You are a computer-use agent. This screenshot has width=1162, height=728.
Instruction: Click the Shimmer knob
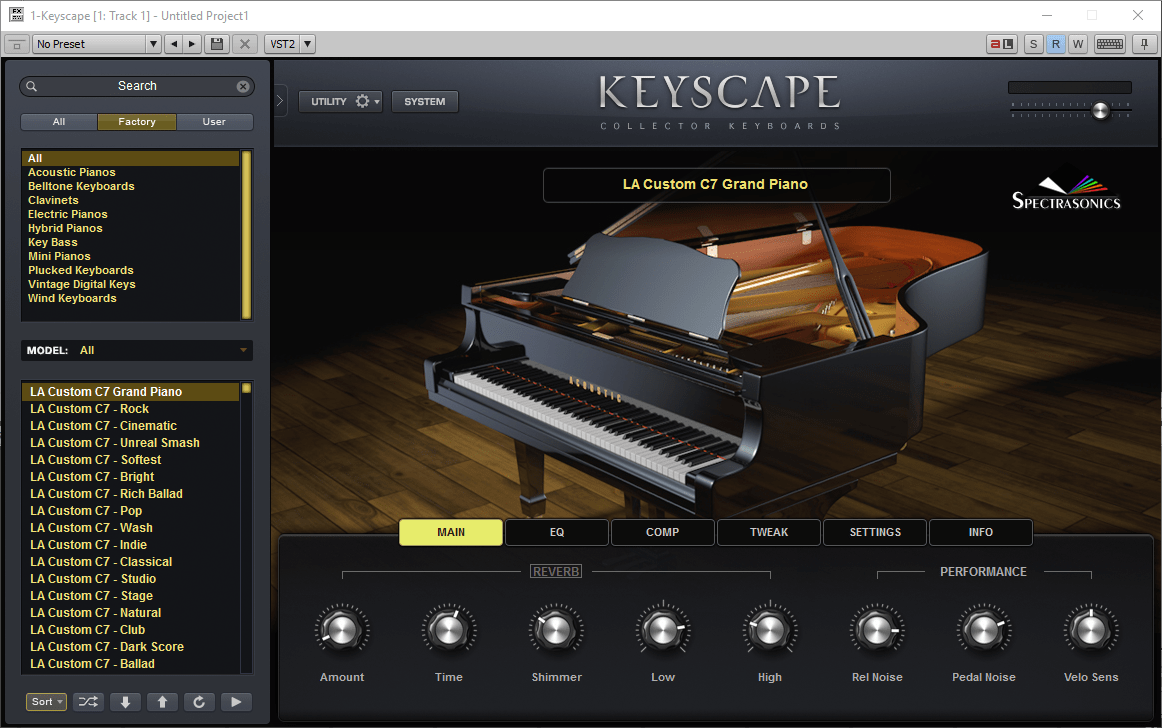coord(556,631)
